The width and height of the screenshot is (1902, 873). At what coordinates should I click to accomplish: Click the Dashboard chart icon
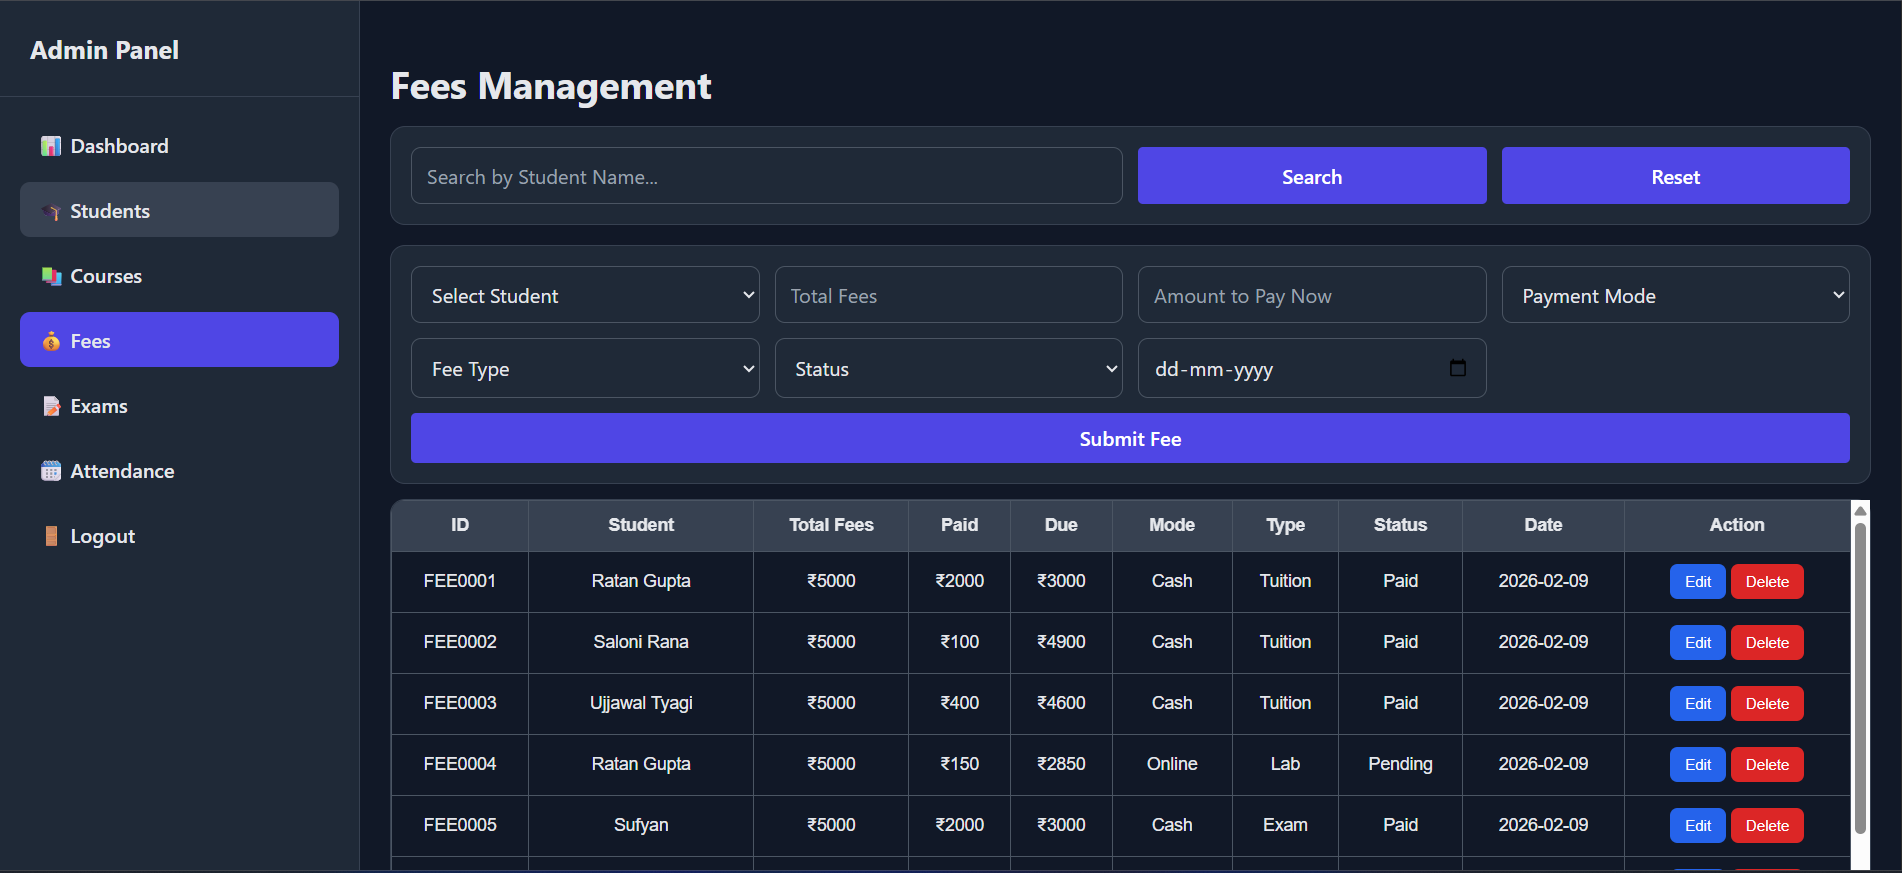click(51, 146)
